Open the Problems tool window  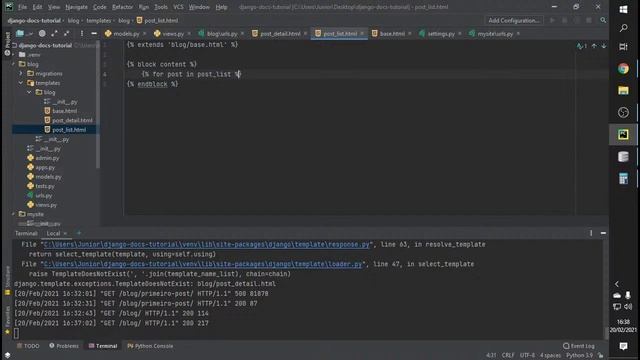[x=64, y=346]
